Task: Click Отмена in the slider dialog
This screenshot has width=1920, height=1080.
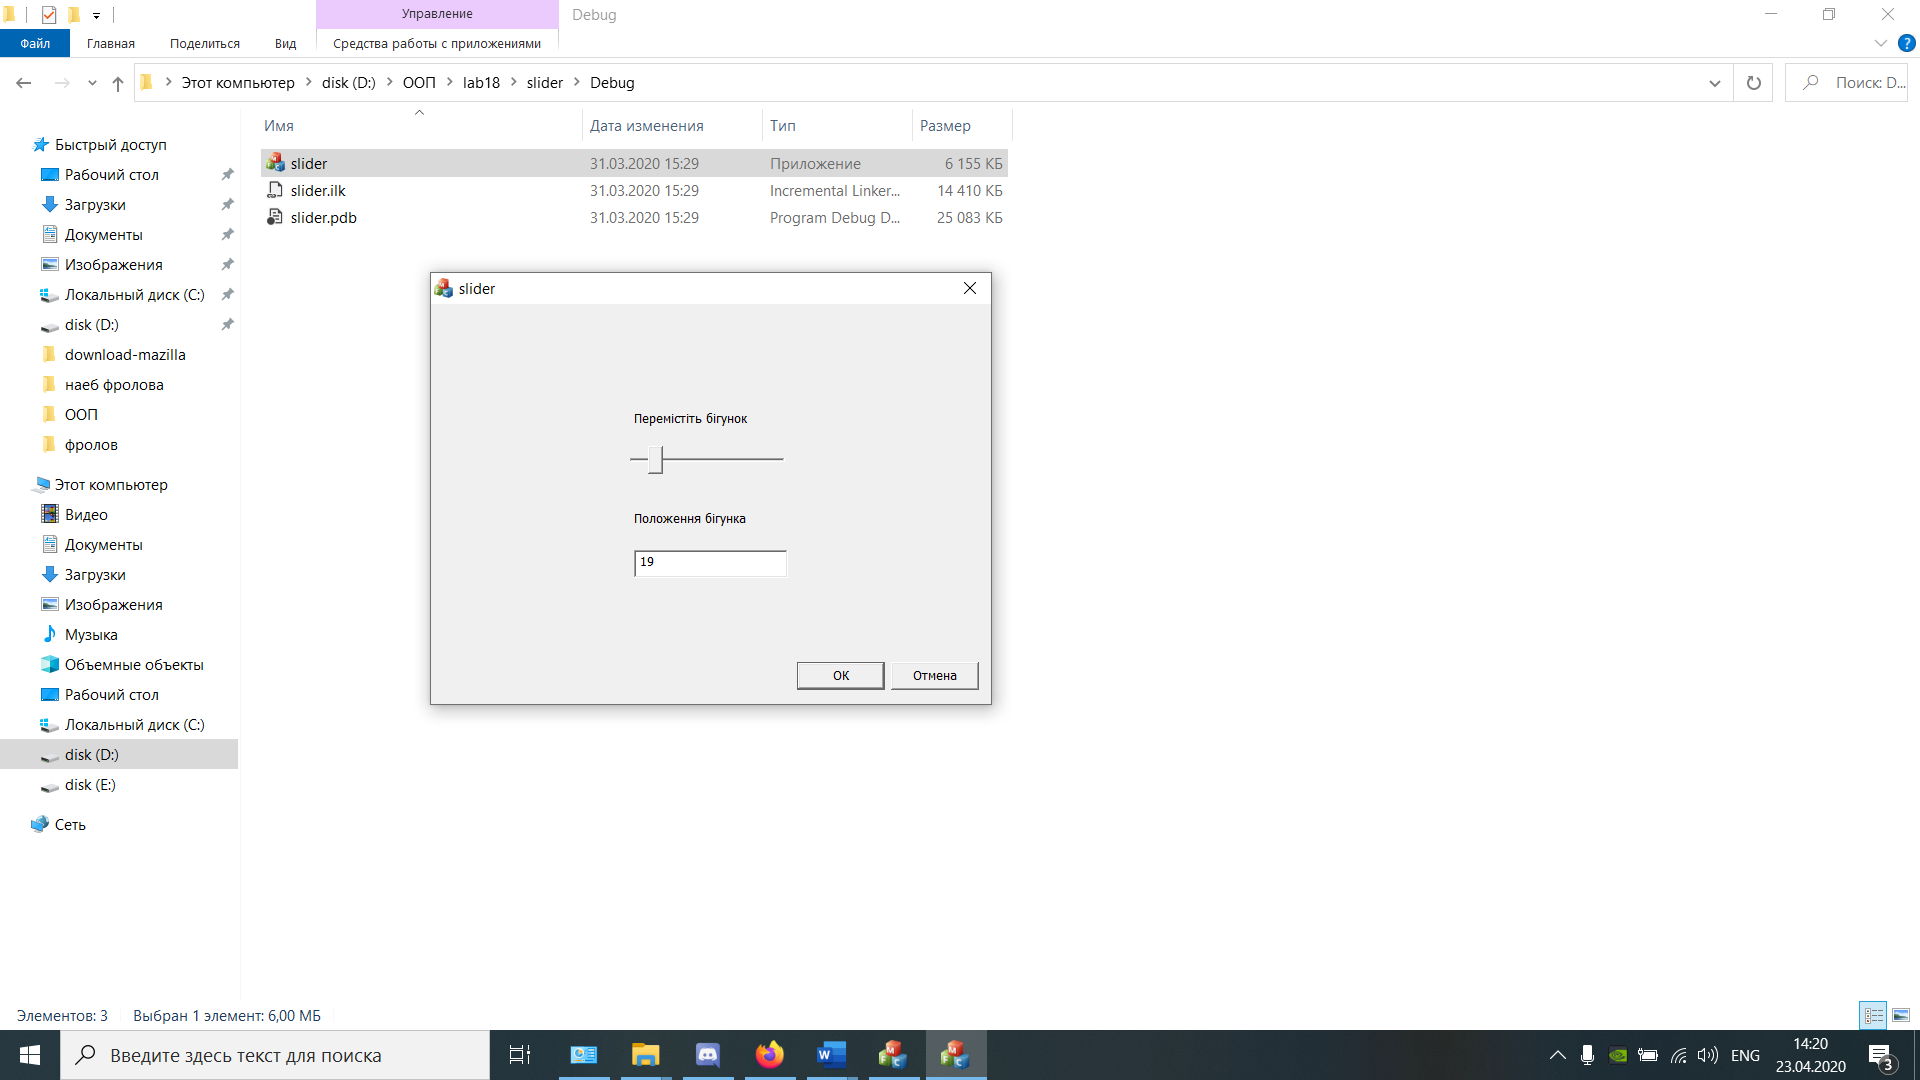Action: [x=934, y=676]
